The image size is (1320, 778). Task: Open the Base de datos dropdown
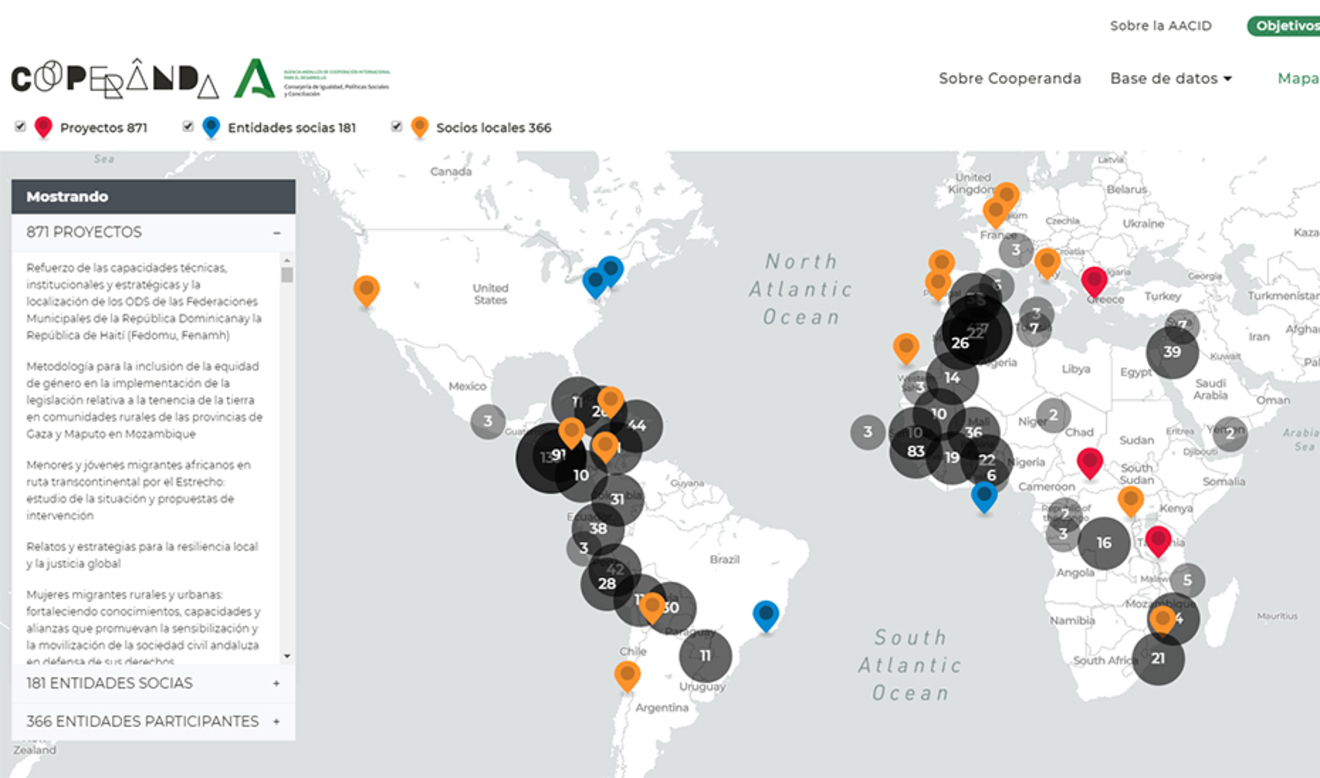[x=1170, y=78]
